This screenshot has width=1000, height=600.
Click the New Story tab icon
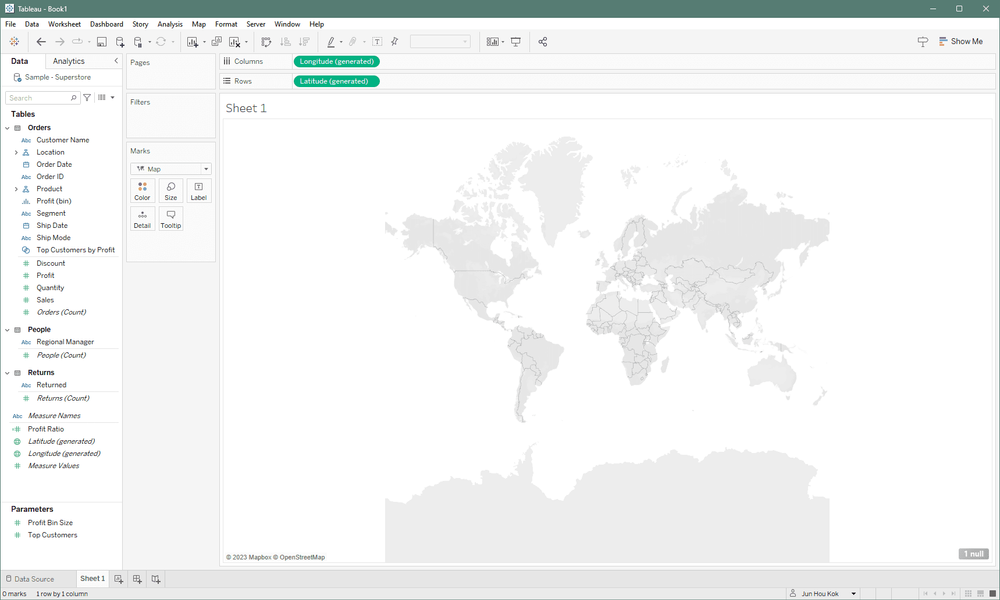[156, 579]
